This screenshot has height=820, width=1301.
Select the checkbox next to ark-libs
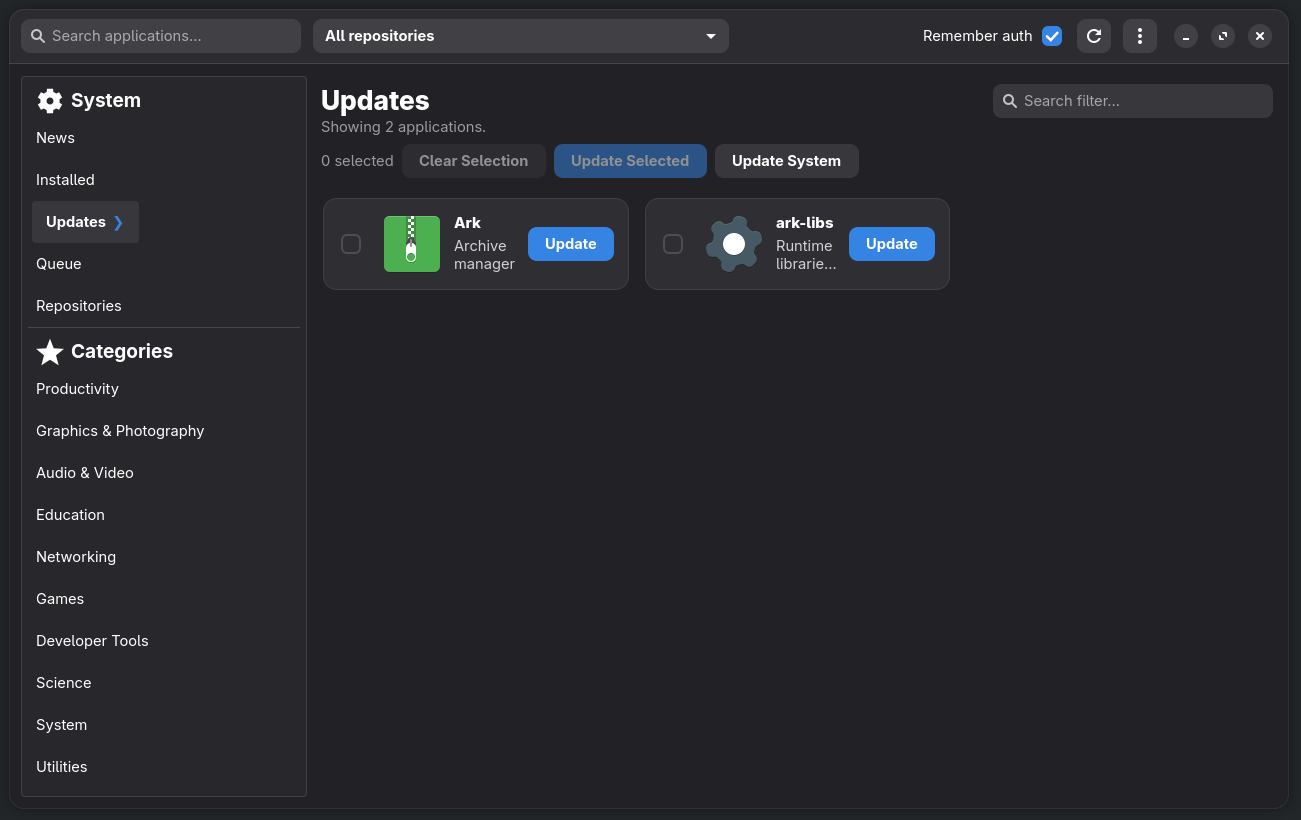click(673, 243)
